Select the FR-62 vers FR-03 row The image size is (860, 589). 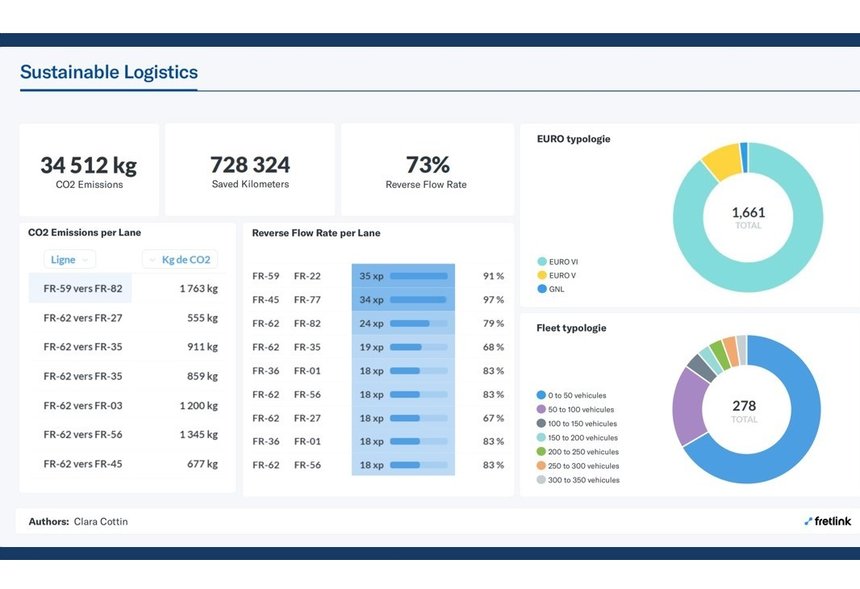(x=127, y=405)
